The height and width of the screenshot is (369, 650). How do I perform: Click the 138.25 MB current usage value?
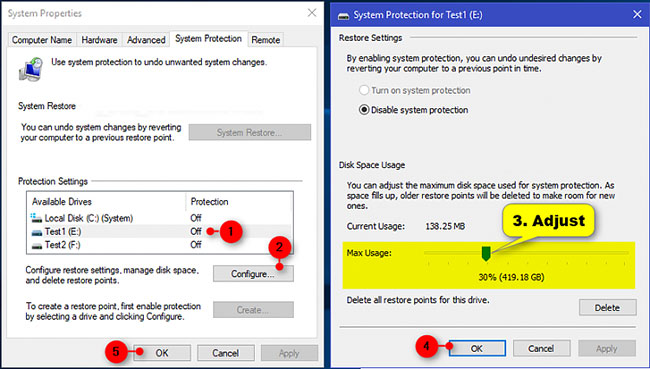pyautogui.click(x=445, y=226)
